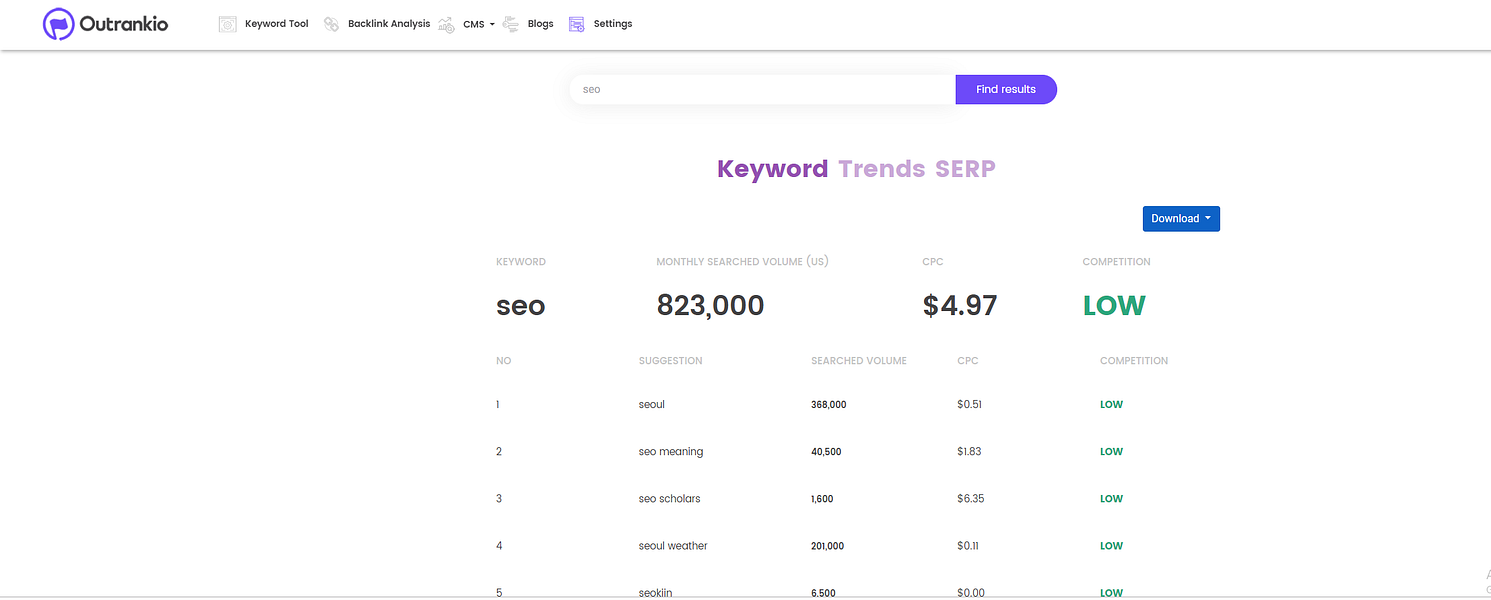
Task: Click the summary CPC label
Action: point(933,262)
